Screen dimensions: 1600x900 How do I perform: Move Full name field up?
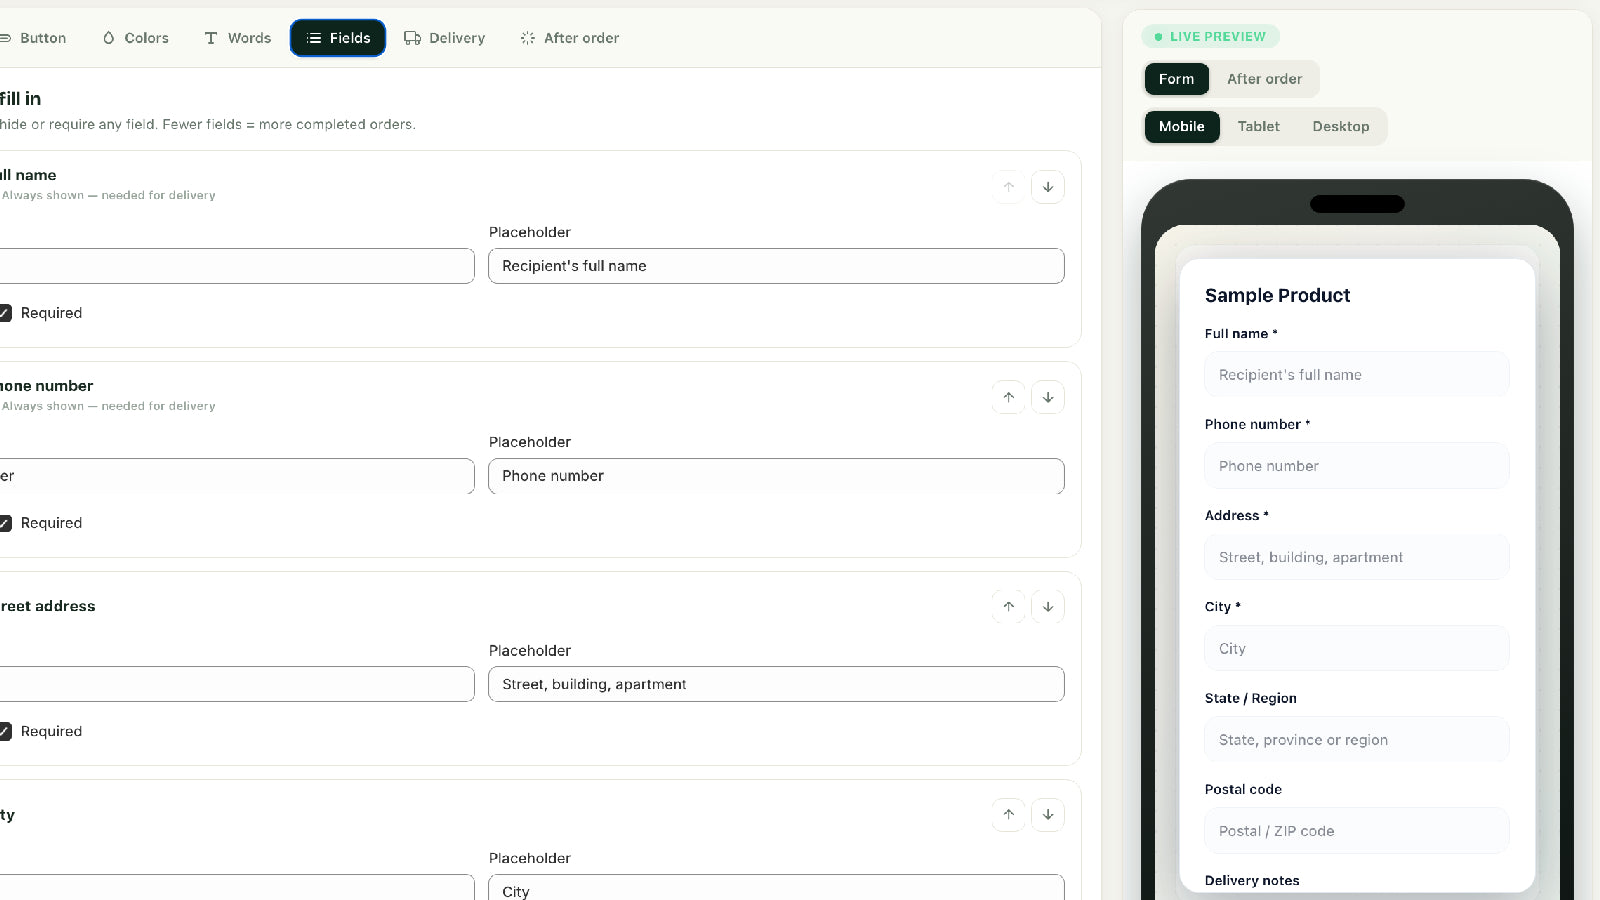pos(1009,187)
